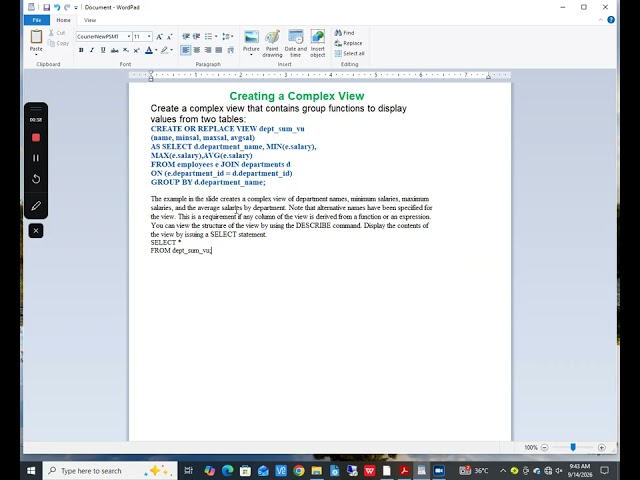
Task: Click the first-line indent marker on ruler
Action: click(151, 73)
